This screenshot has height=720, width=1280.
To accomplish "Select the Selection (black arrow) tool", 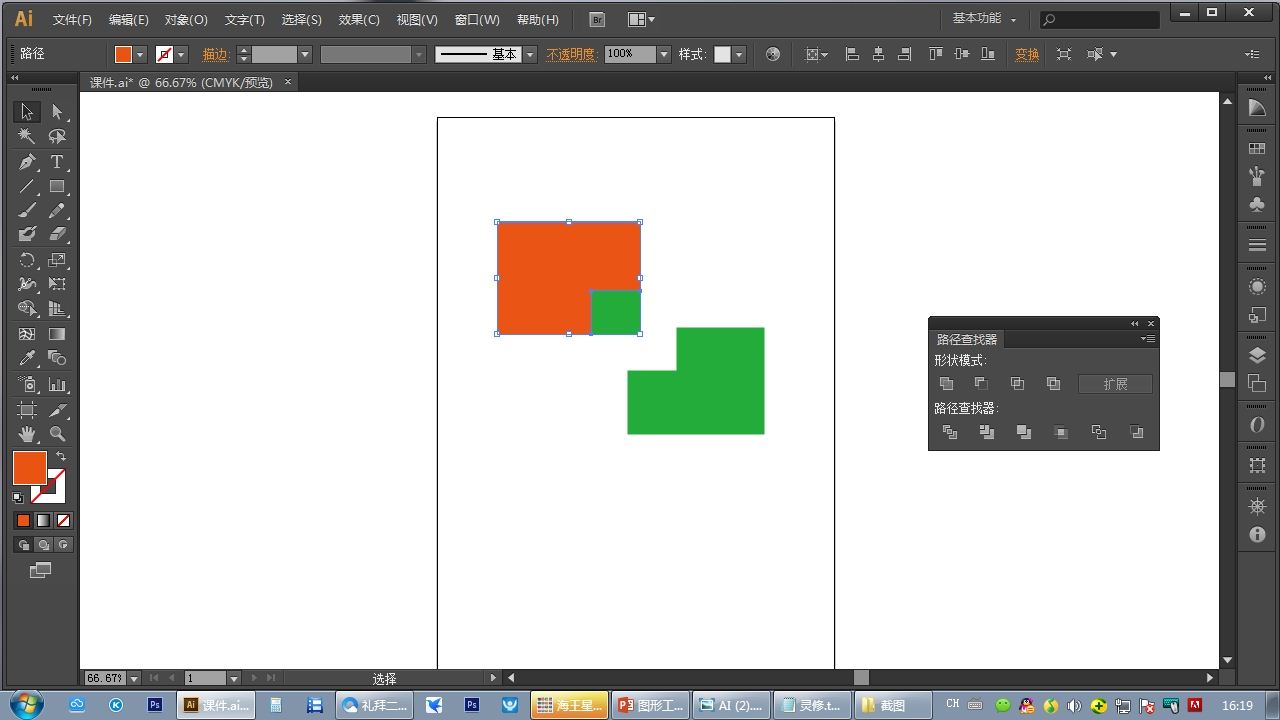I will (x=27, y=112).
